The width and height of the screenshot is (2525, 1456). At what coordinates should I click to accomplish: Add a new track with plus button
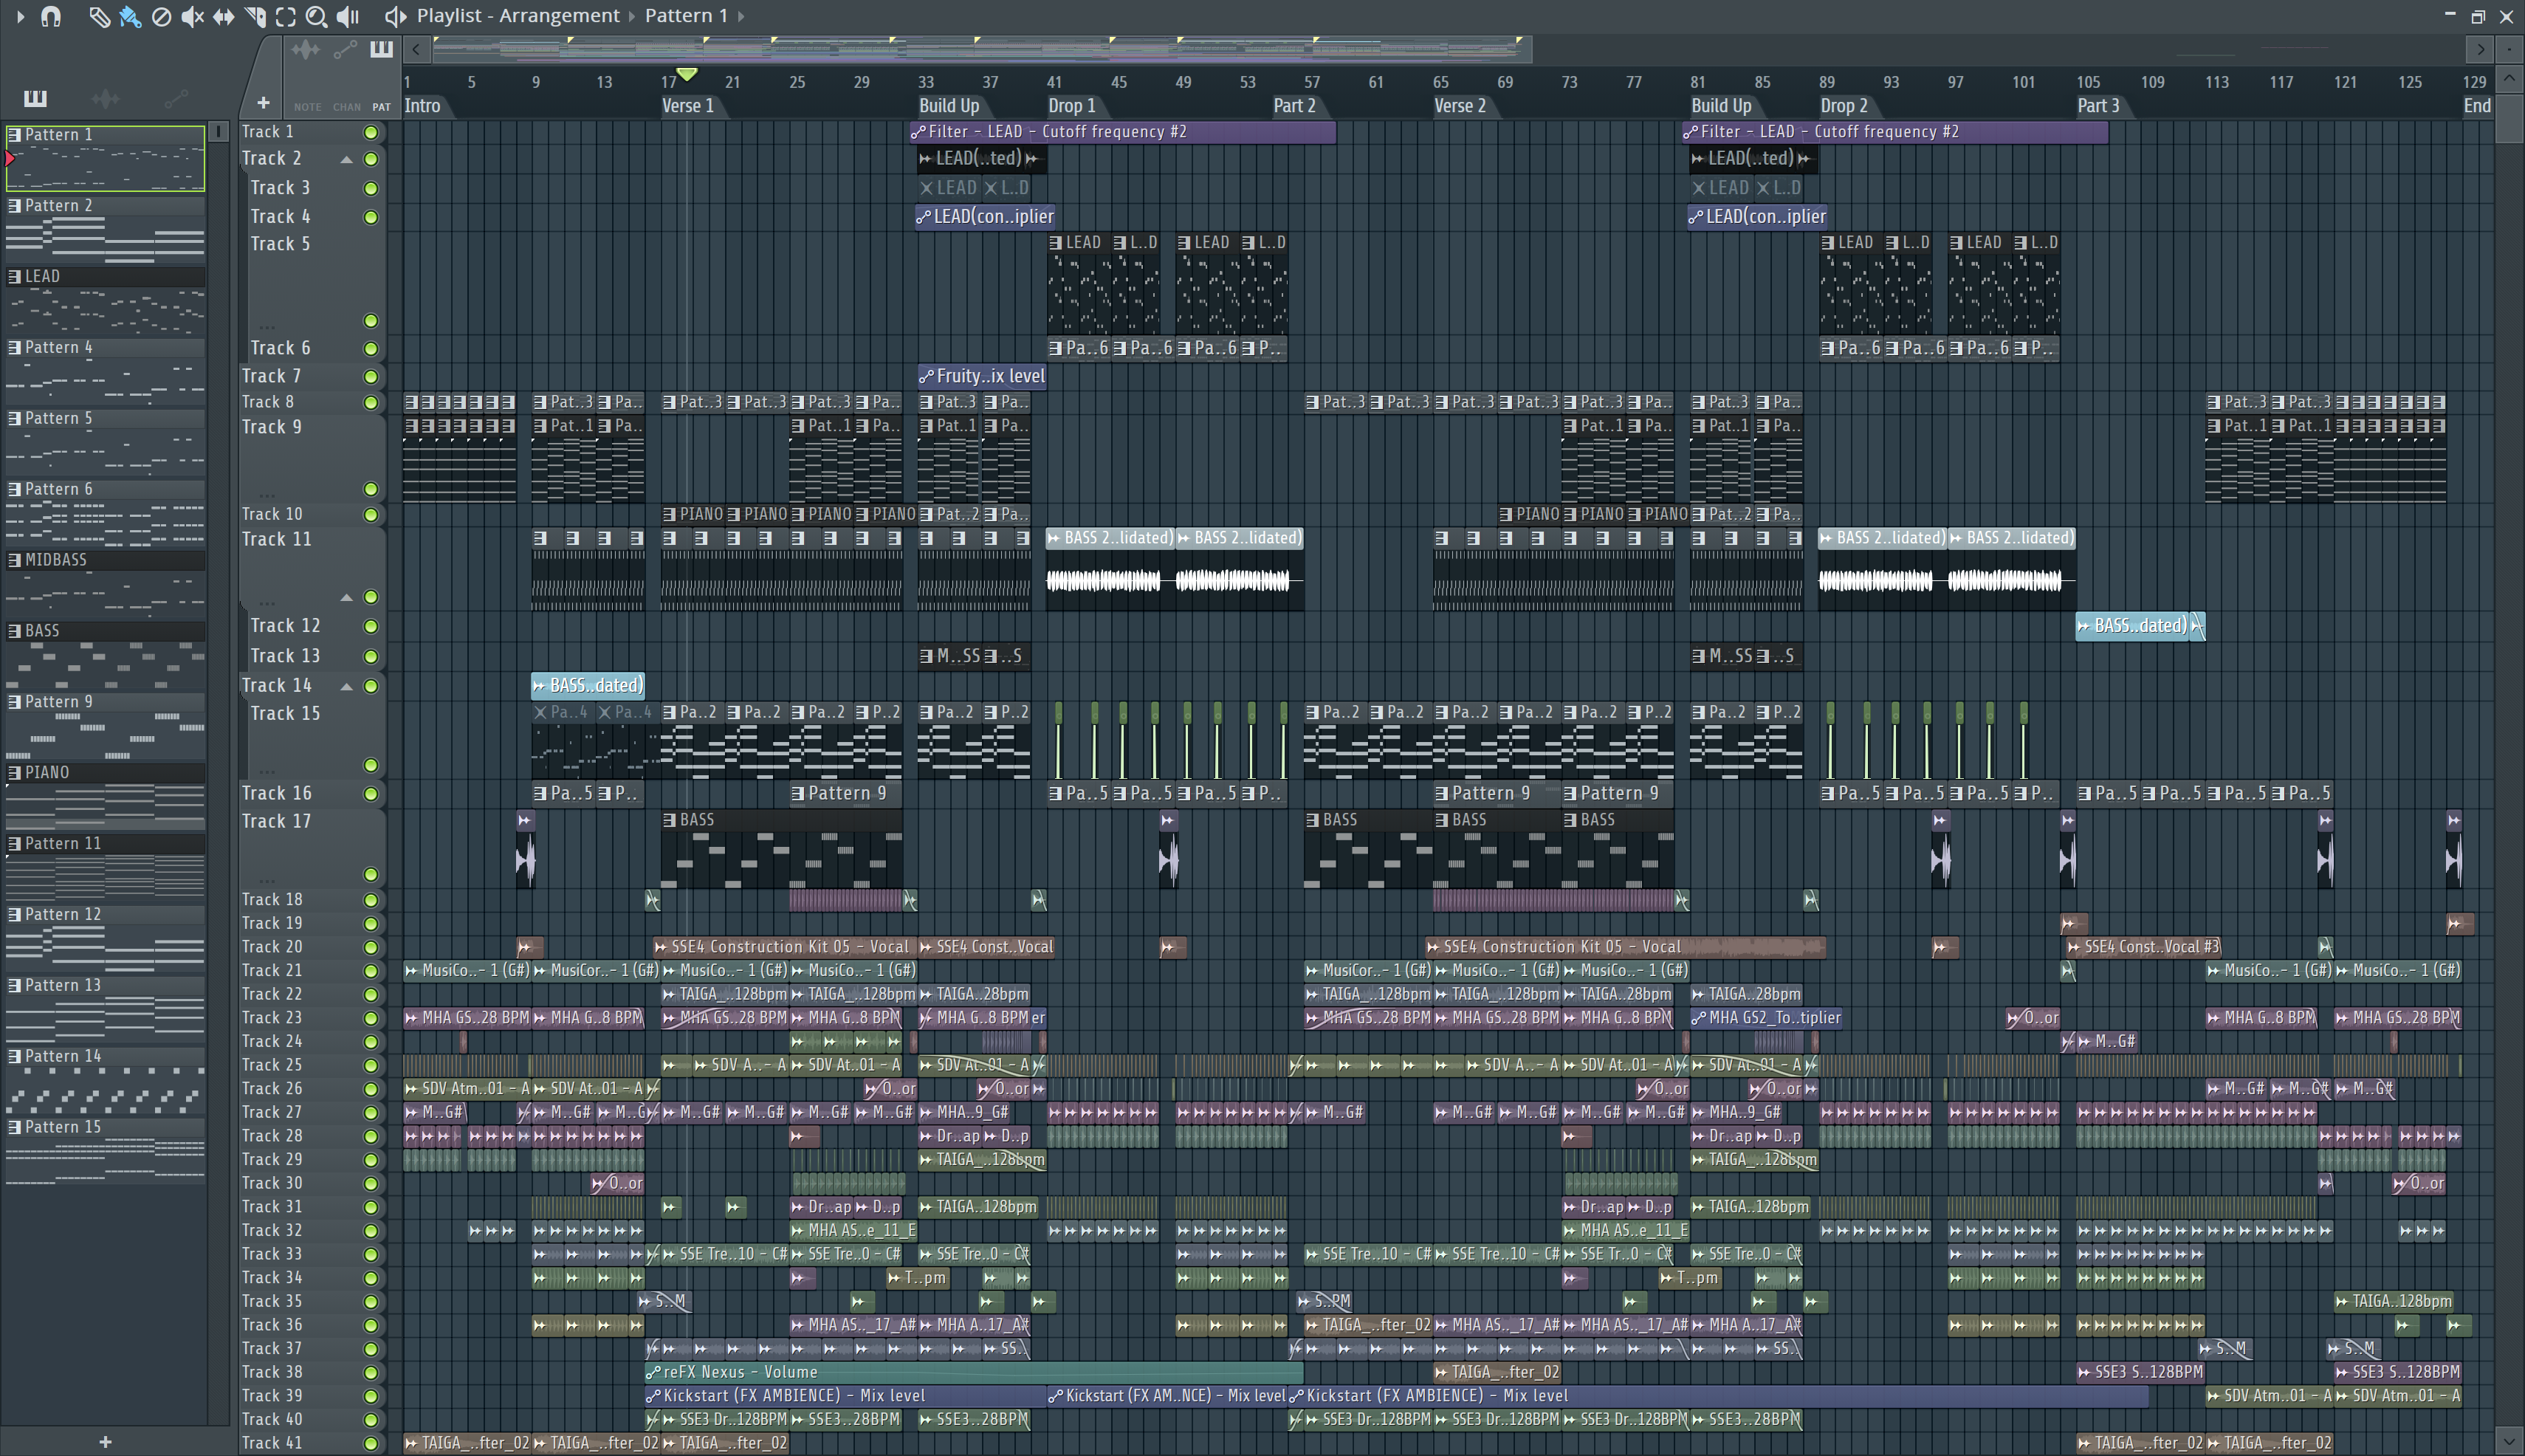(263, 103)
